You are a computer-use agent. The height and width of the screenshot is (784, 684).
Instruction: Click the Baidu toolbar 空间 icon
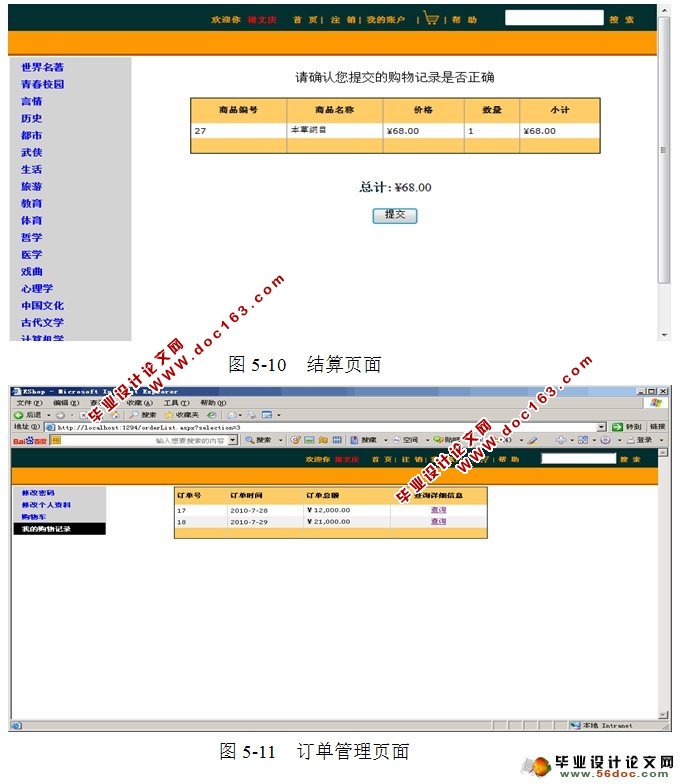(x=396, y=440)
